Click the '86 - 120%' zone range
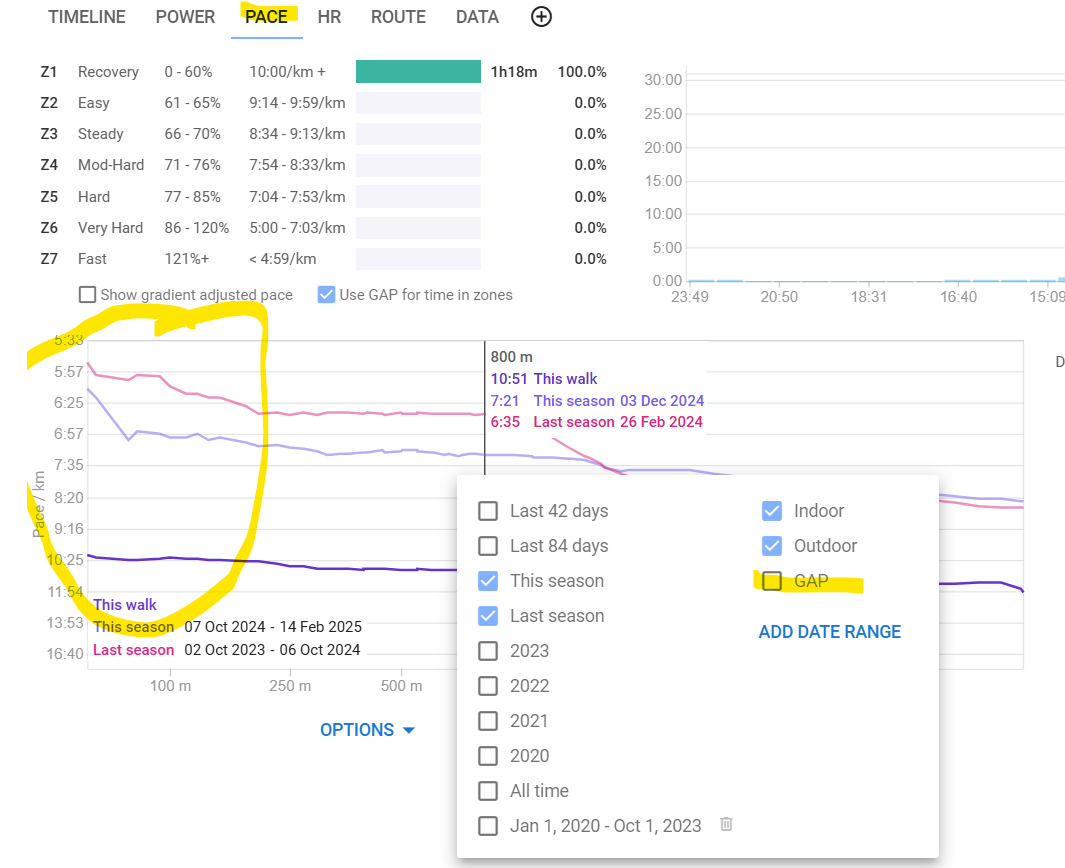Viewport: 1065px width, 868px height. pyautogui.click(x=196, y=228)
